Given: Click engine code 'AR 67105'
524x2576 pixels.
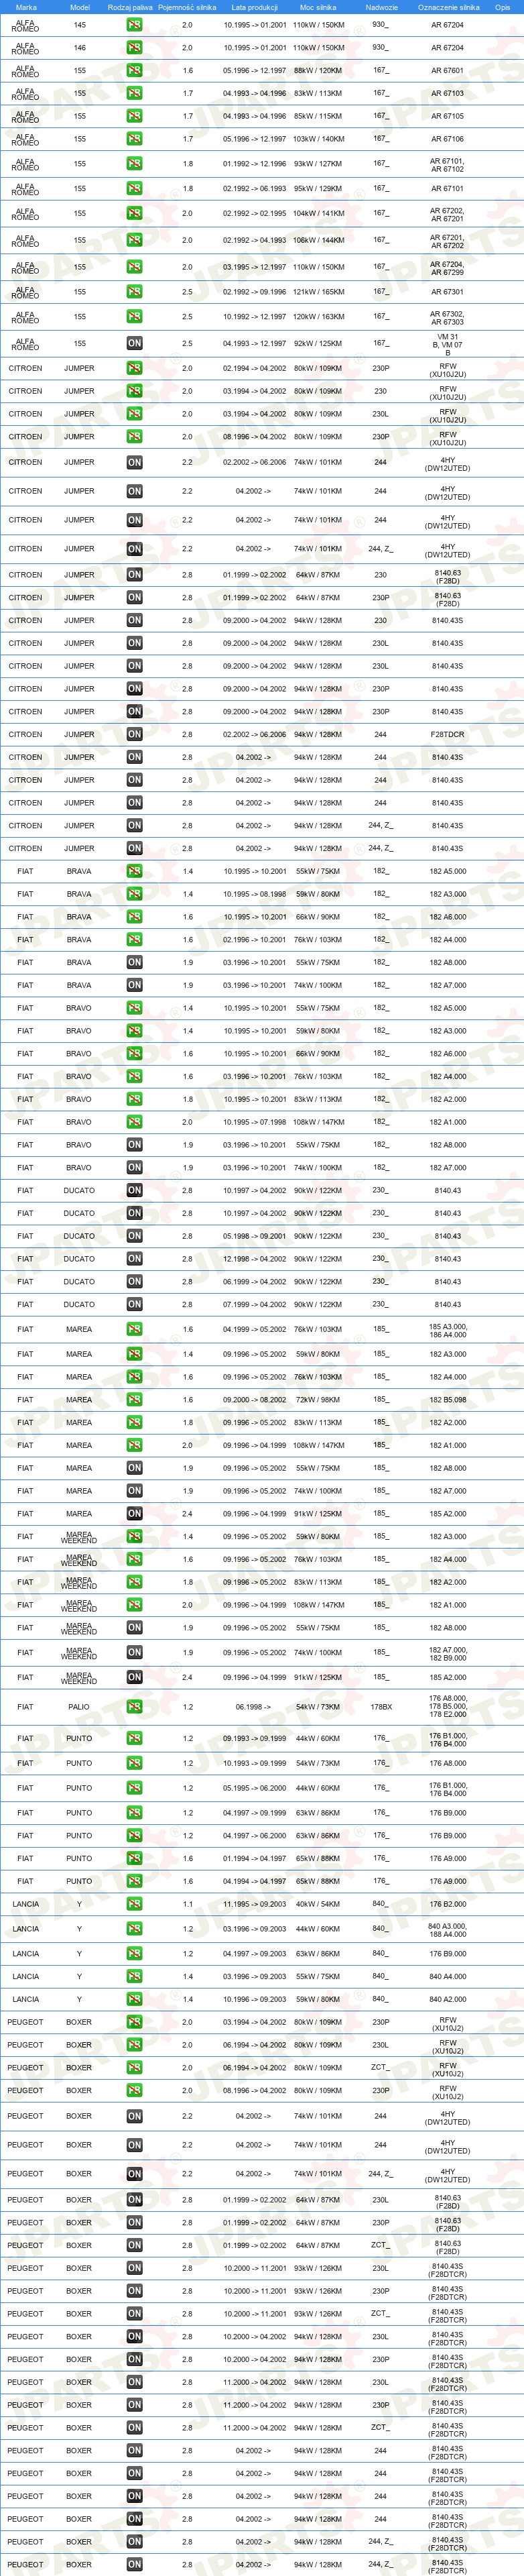Looking at the screenshot, I should [x=447, y=116].
